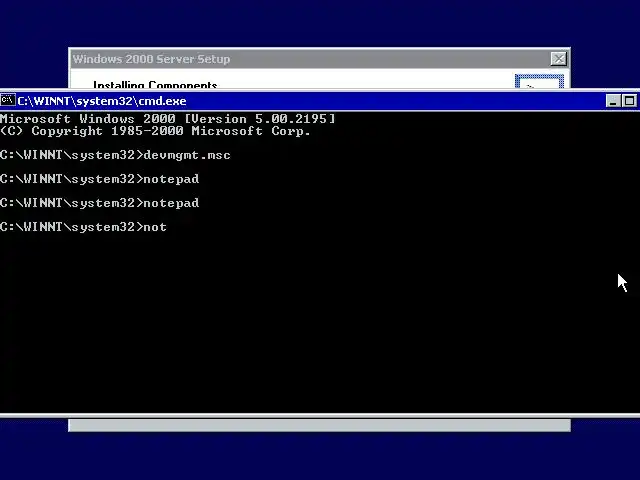This screenshot has width=640, height=480.
Task: Minimize the cmd.exe window
Action: pos(613,101)
